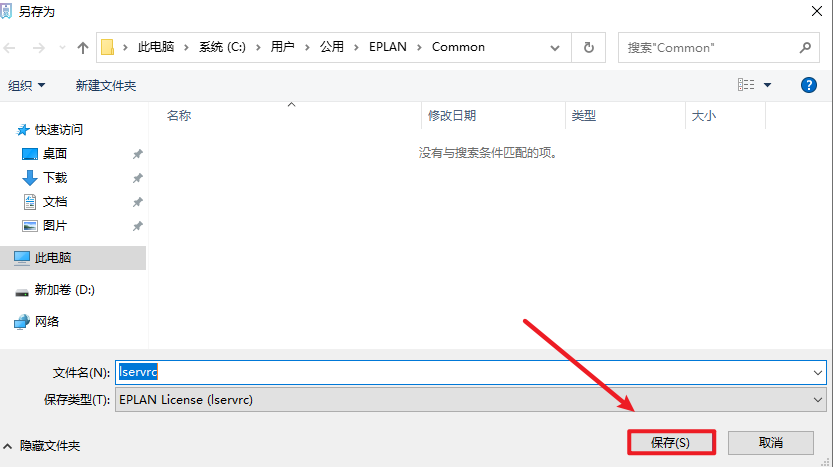
Task: Refresh the Common folder view
Action: click(589, 47)
